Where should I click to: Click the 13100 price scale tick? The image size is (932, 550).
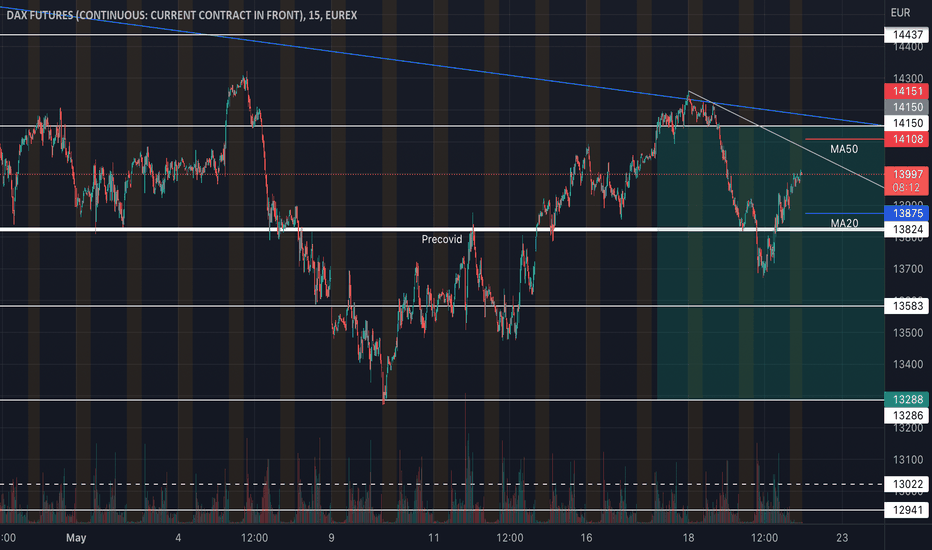[908, 460]
